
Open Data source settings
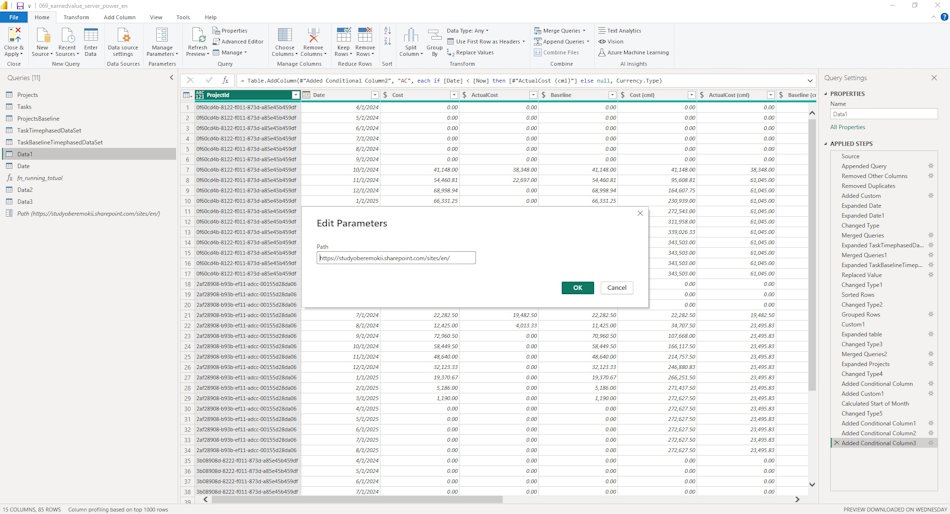click(123, 42)
